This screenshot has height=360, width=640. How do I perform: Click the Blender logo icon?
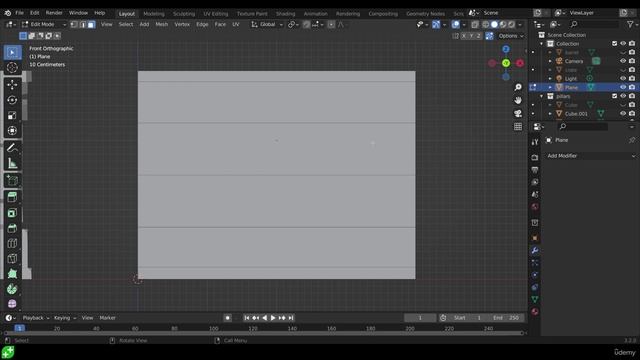click(x=7, y=13)
